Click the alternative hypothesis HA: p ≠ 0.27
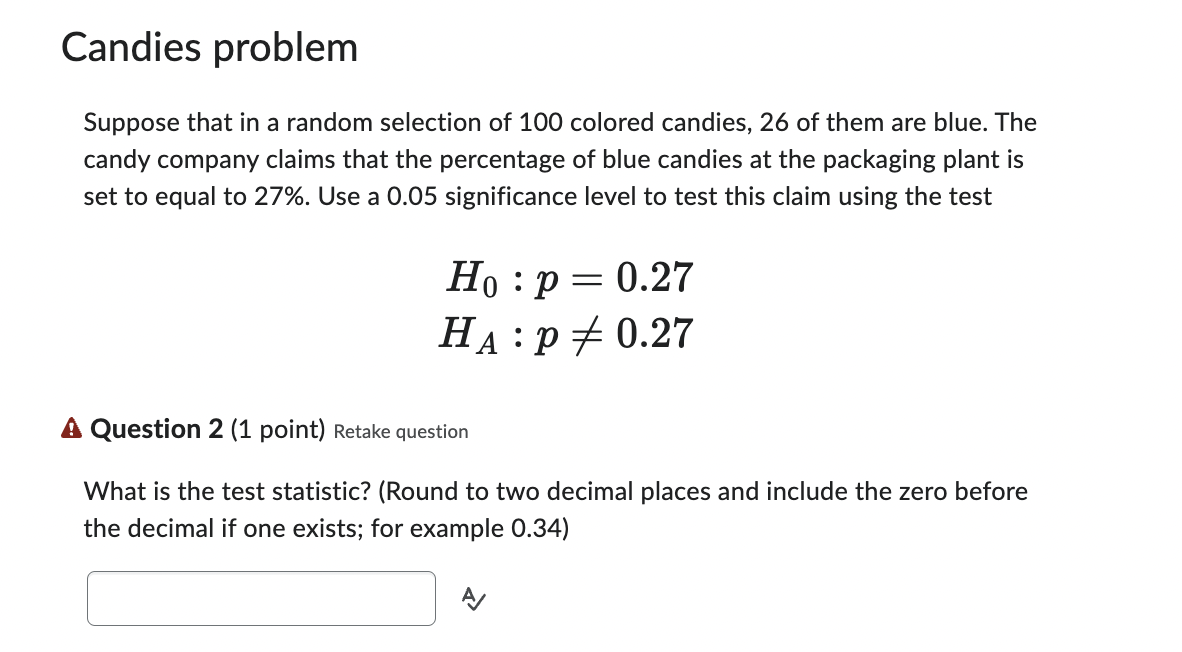 pyautogui.click(x=565, y=333)
